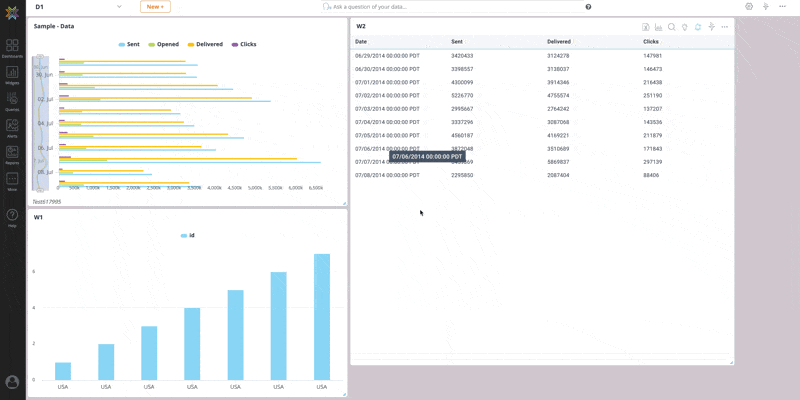Image resolution: width=800 pixels, height=400 pixels.
Task: Toggle the Clicks series in chart legend
Action: point(244,44)
